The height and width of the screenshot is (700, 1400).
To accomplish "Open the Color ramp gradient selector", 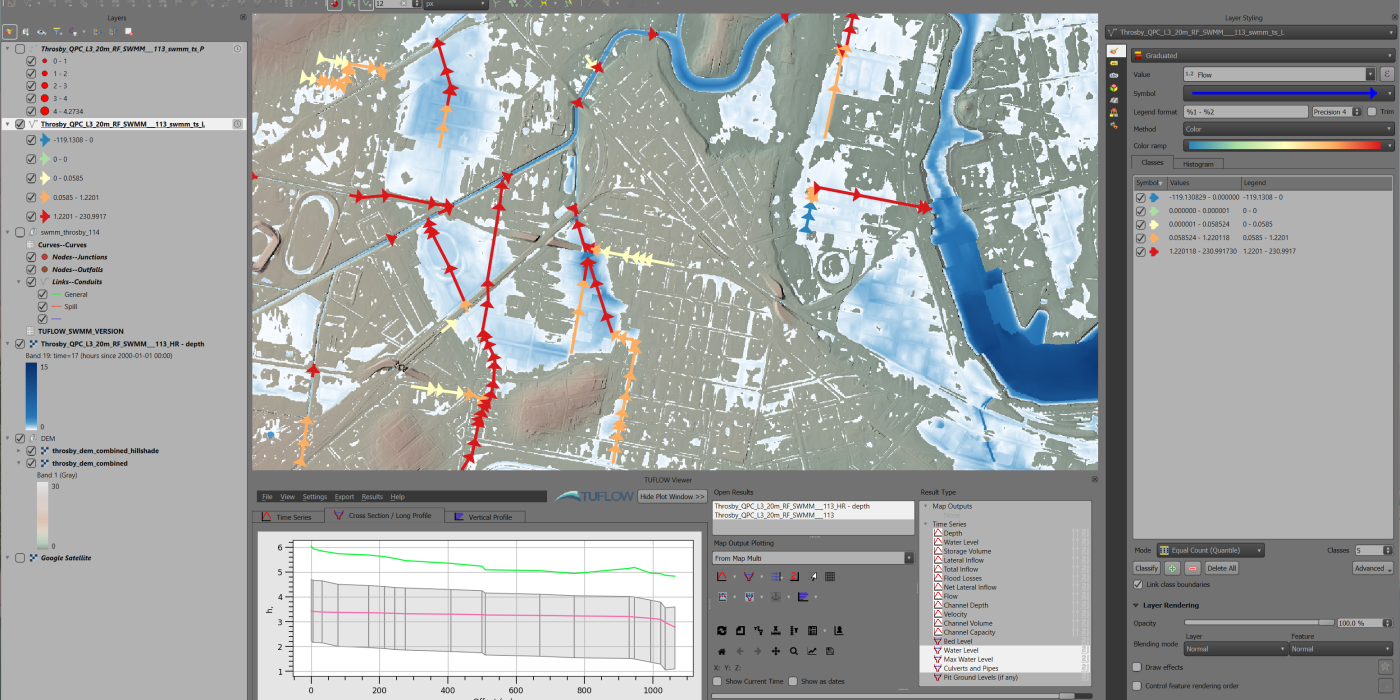I will [x=1288, y=146].
